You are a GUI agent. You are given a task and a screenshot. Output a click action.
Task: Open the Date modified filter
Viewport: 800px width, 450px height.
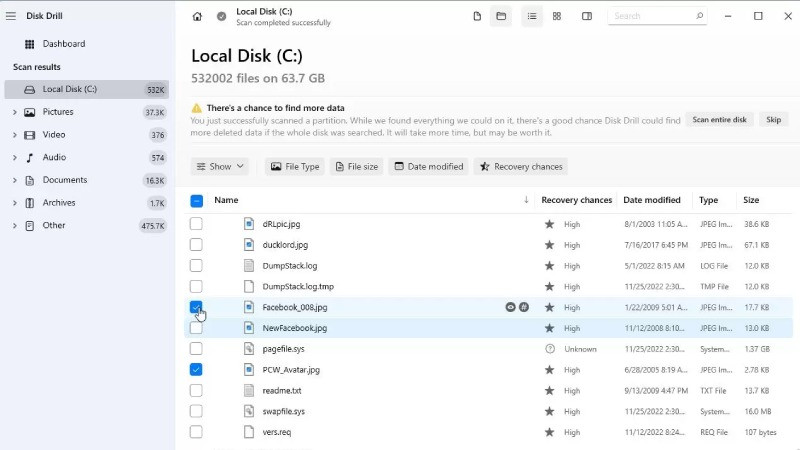(429, 167)
